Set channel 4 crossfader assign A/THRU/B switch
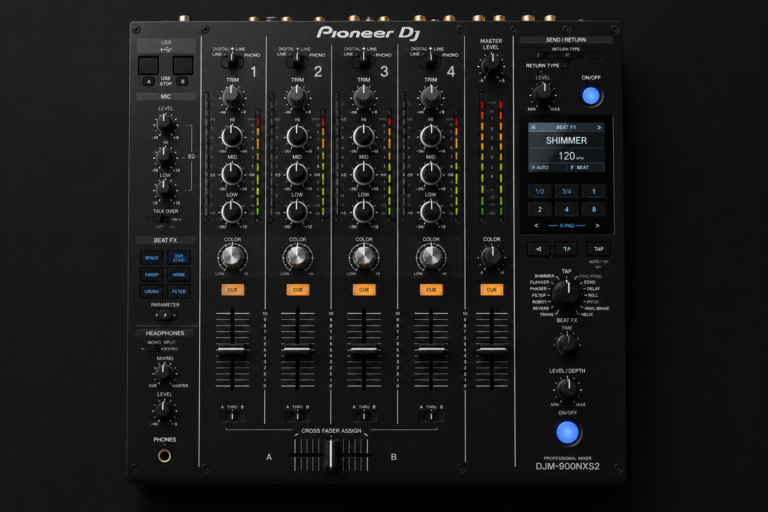The width and height of the screenshot is (768, 512). pos(431,416)
